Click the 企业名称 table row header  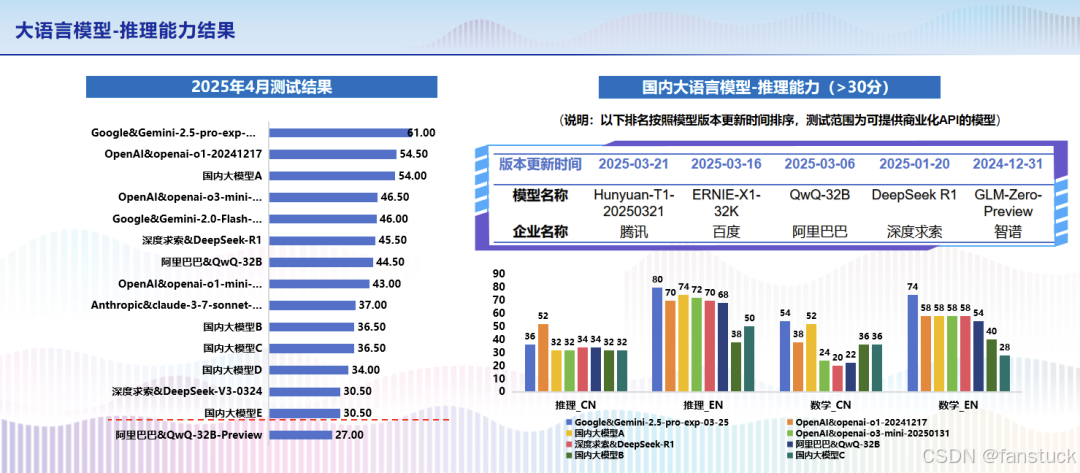541,232
